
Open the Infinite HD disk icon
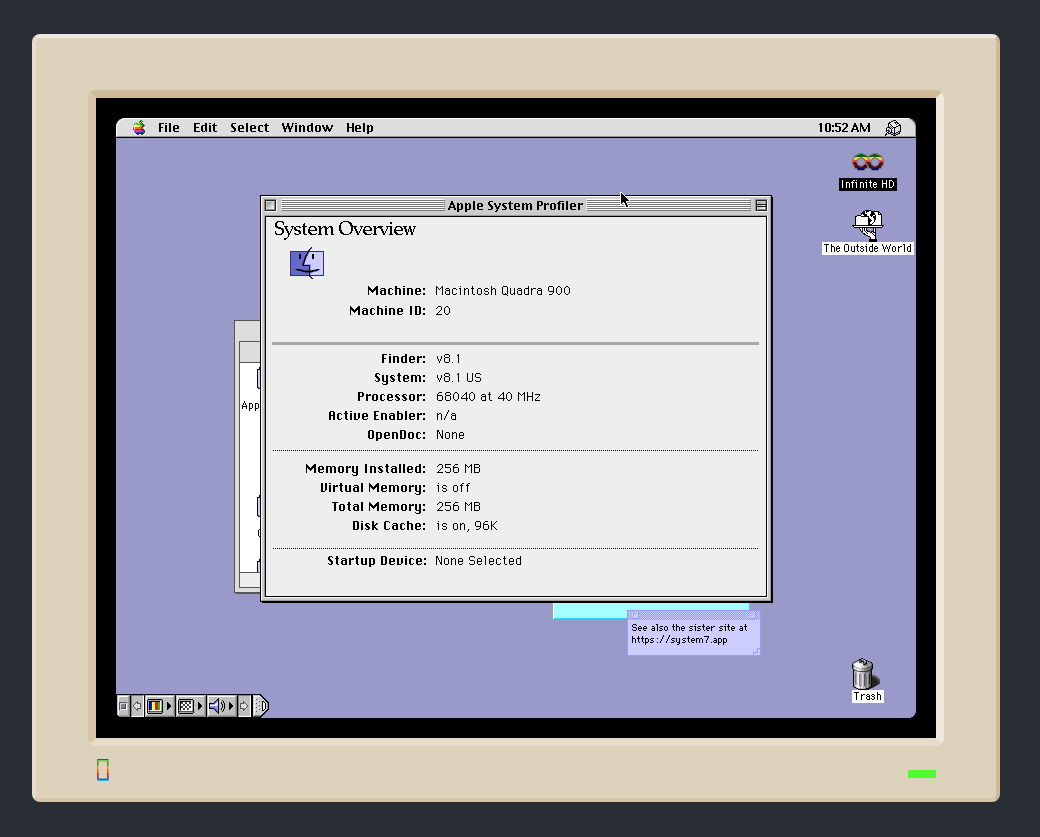(x=866, y=165)
